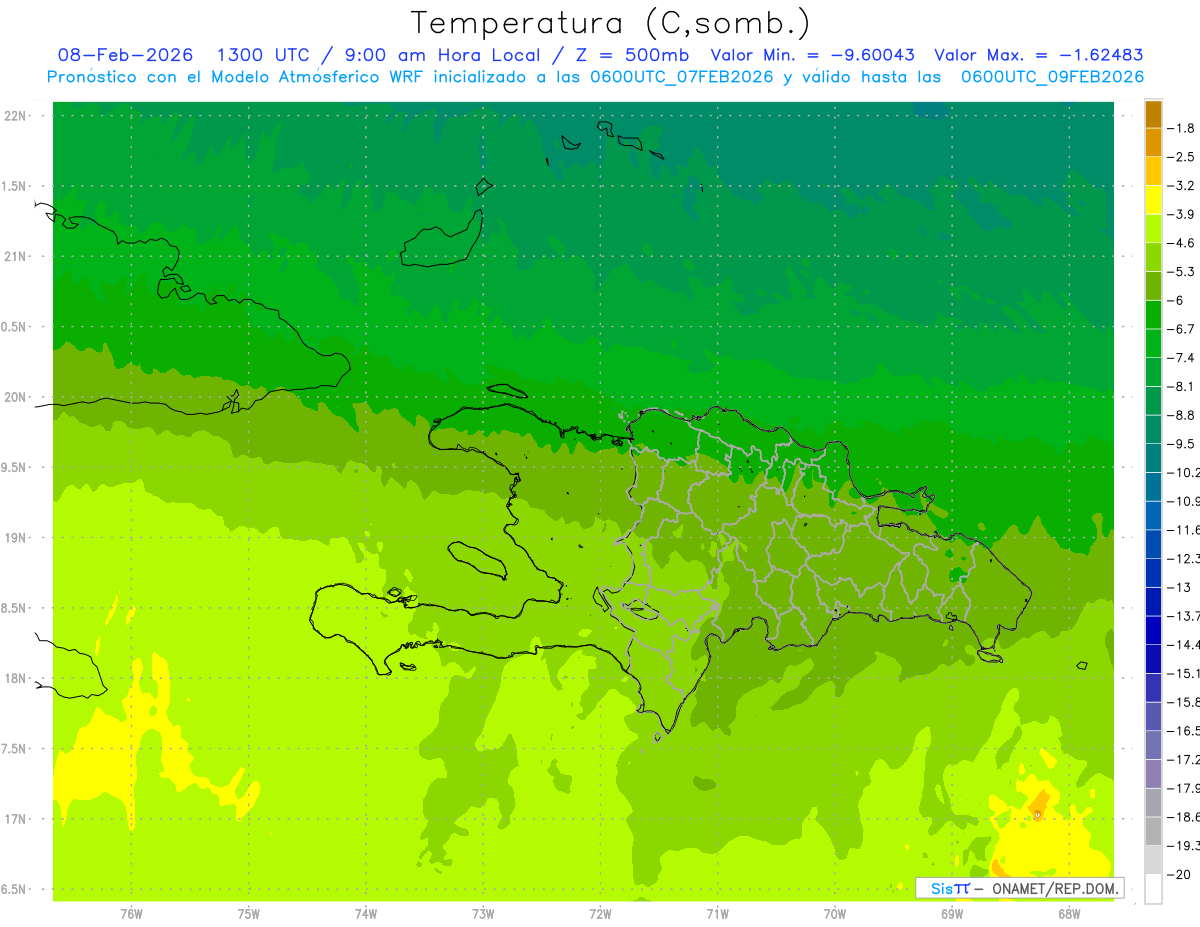The width and height of the screenshot is (1200, 927).
Task: Click the "-9.5" colorbar value
Action: tap(1182, 444)
